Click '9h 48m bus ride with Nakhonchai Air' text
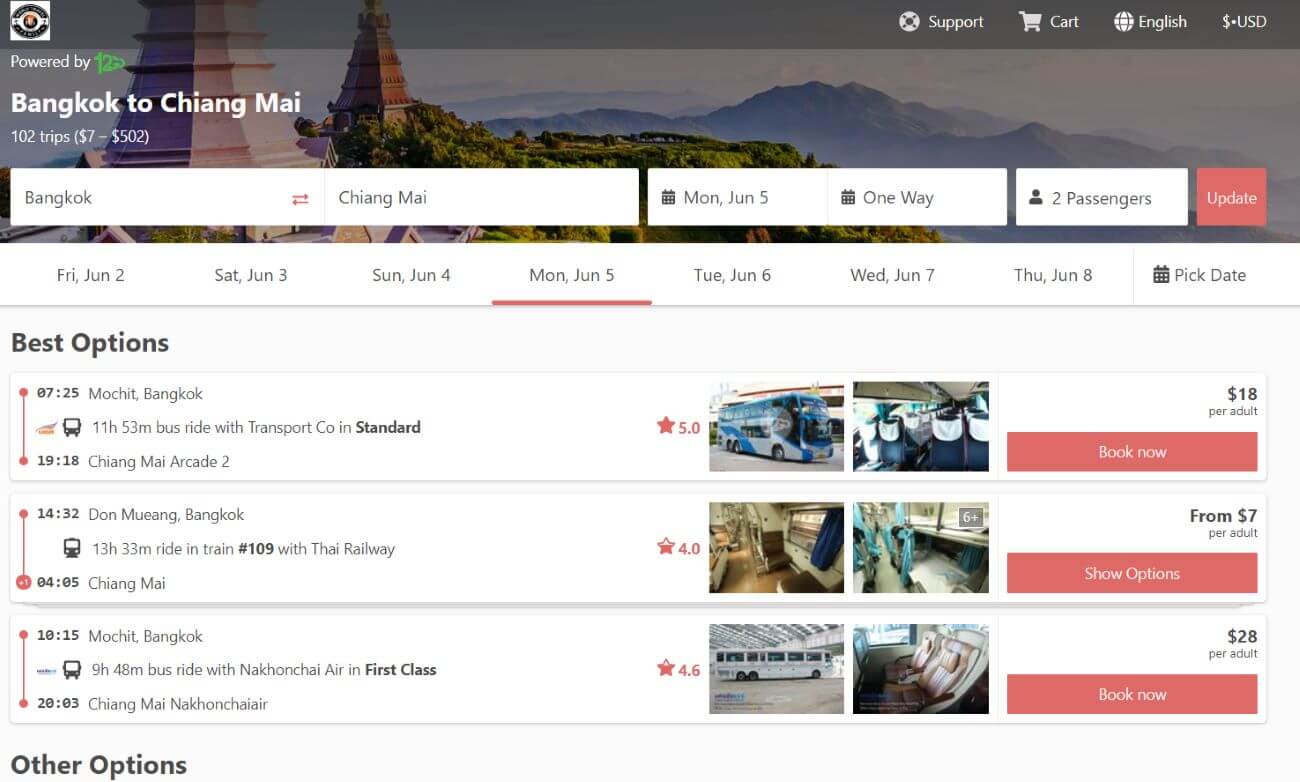1300x782 pixels. pos(218,670)
